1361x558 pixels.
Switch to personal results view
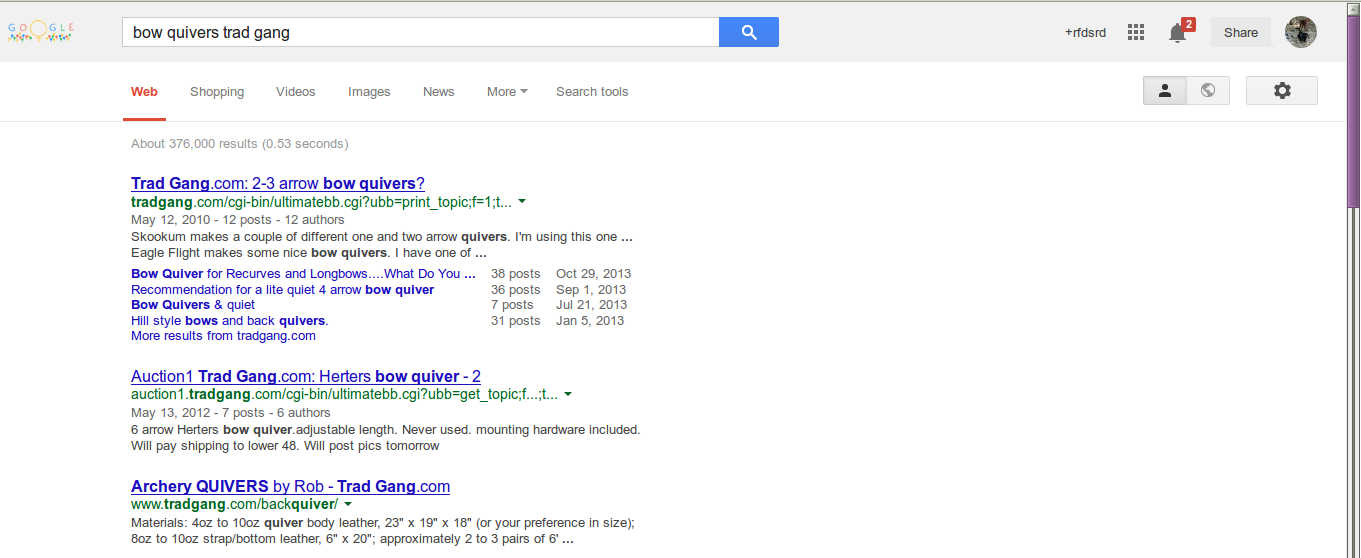point(1165,90)
